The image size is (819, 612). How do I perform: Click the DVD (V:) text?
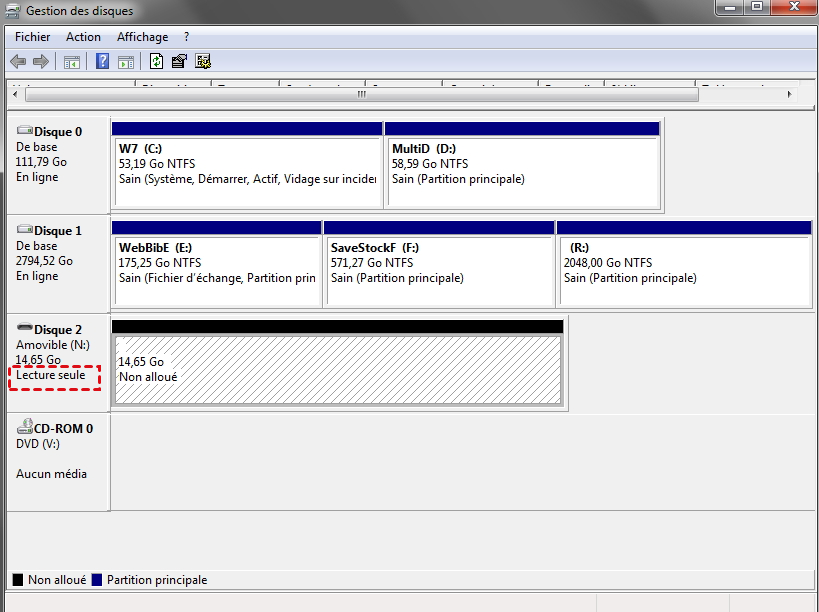[x=38, y=444]
